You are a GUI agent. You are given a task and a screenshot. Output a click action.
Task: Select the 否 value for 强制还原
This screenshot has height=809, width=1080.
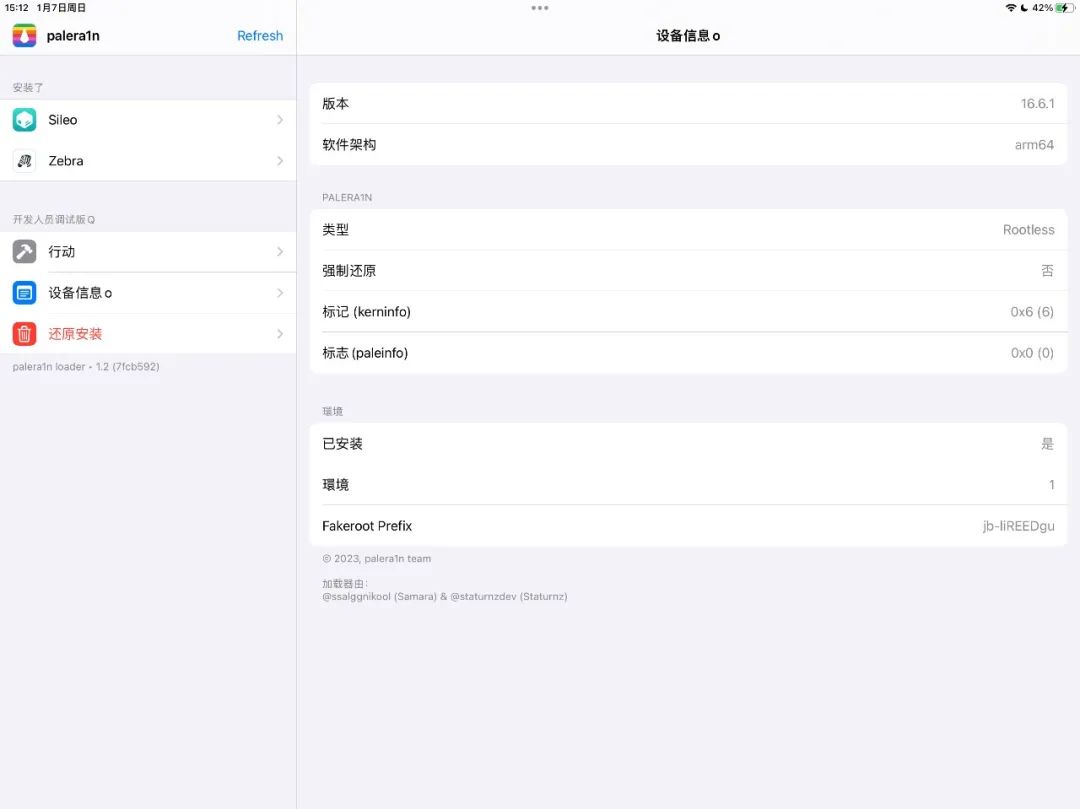(1048, 271)
